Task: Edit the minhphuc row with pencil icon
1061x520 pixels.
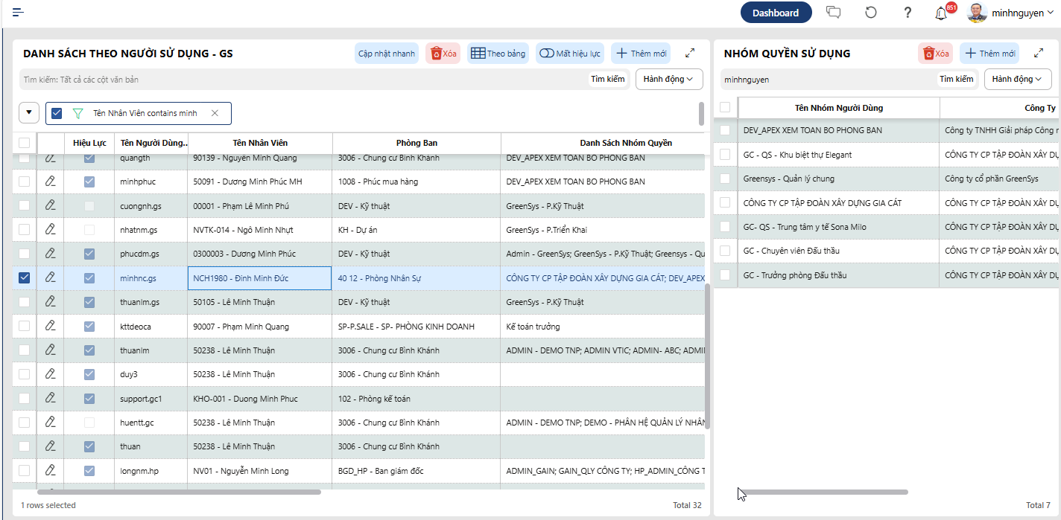Action: [x=49, y=181]
